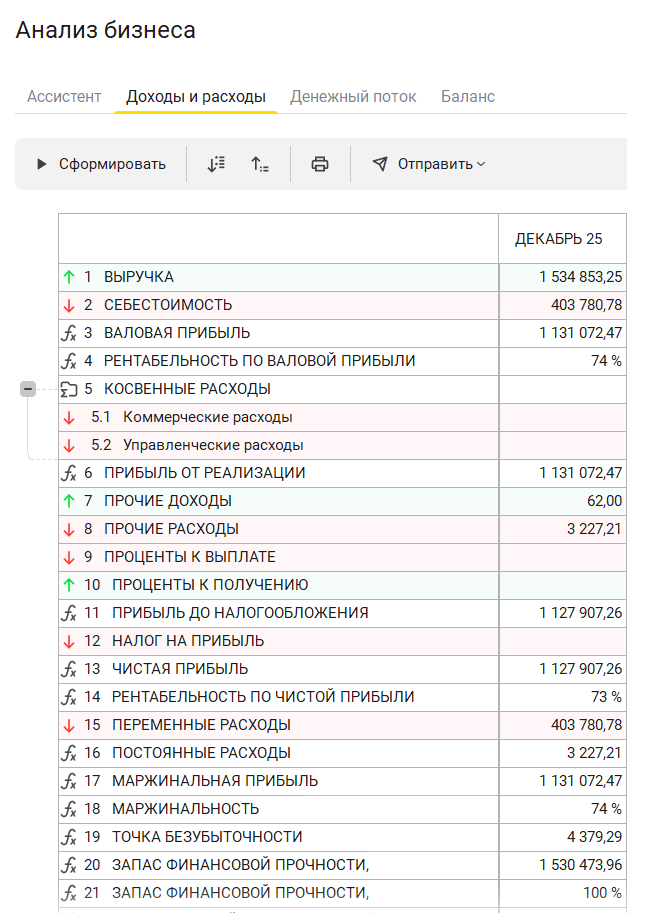
Task: Click the paper plane send icon
Action: (x=380, y=164)
